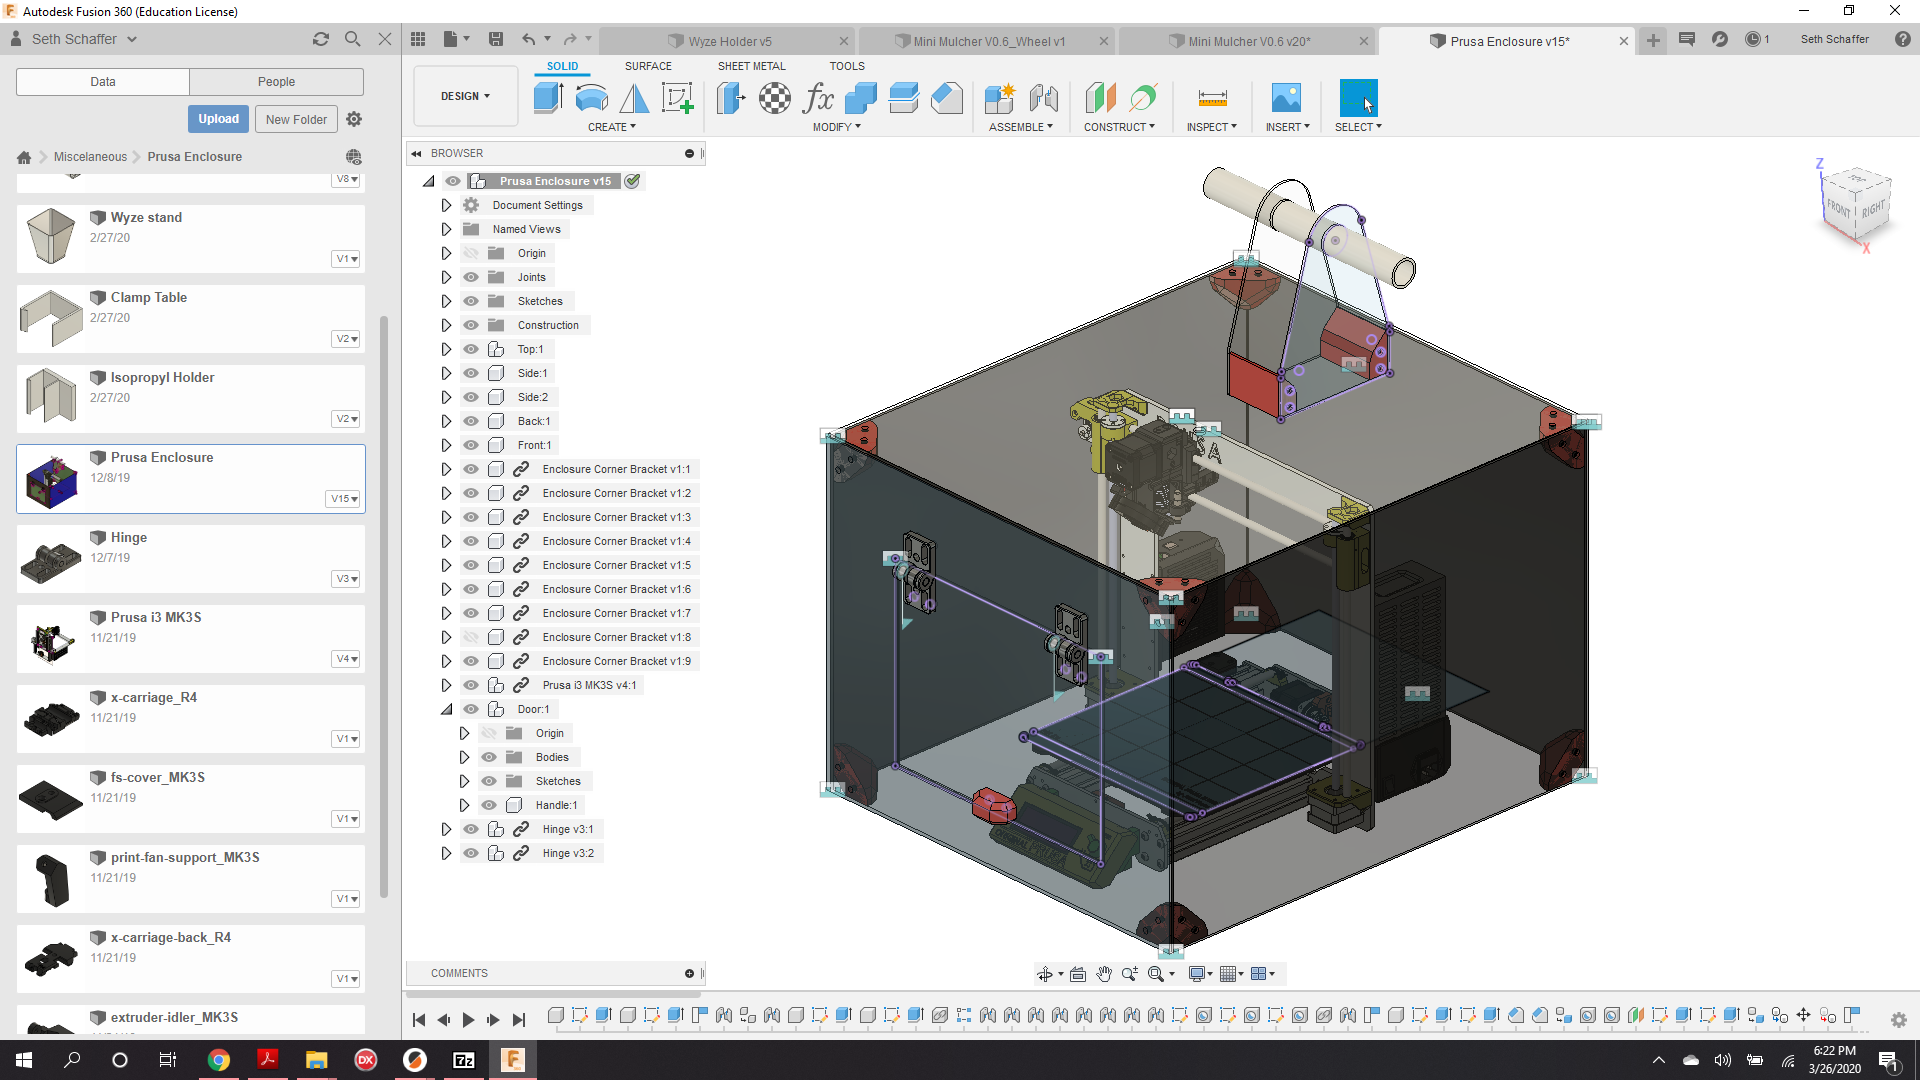Select the Press Pull tool
The height and width of the screenshot is (1080, 1920).
click(731, 97)
